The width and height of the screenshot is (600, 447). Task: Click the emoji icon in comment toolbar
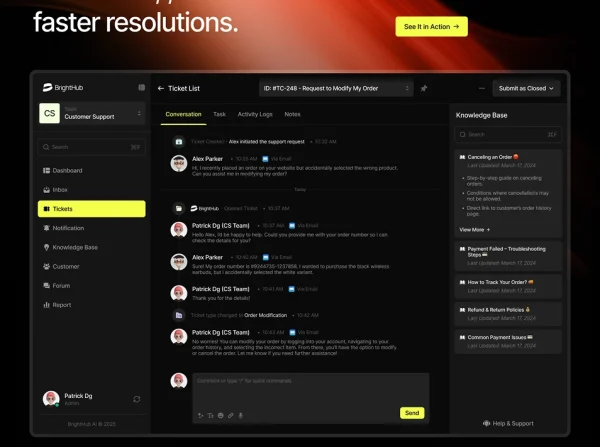[x=220, y=414]
